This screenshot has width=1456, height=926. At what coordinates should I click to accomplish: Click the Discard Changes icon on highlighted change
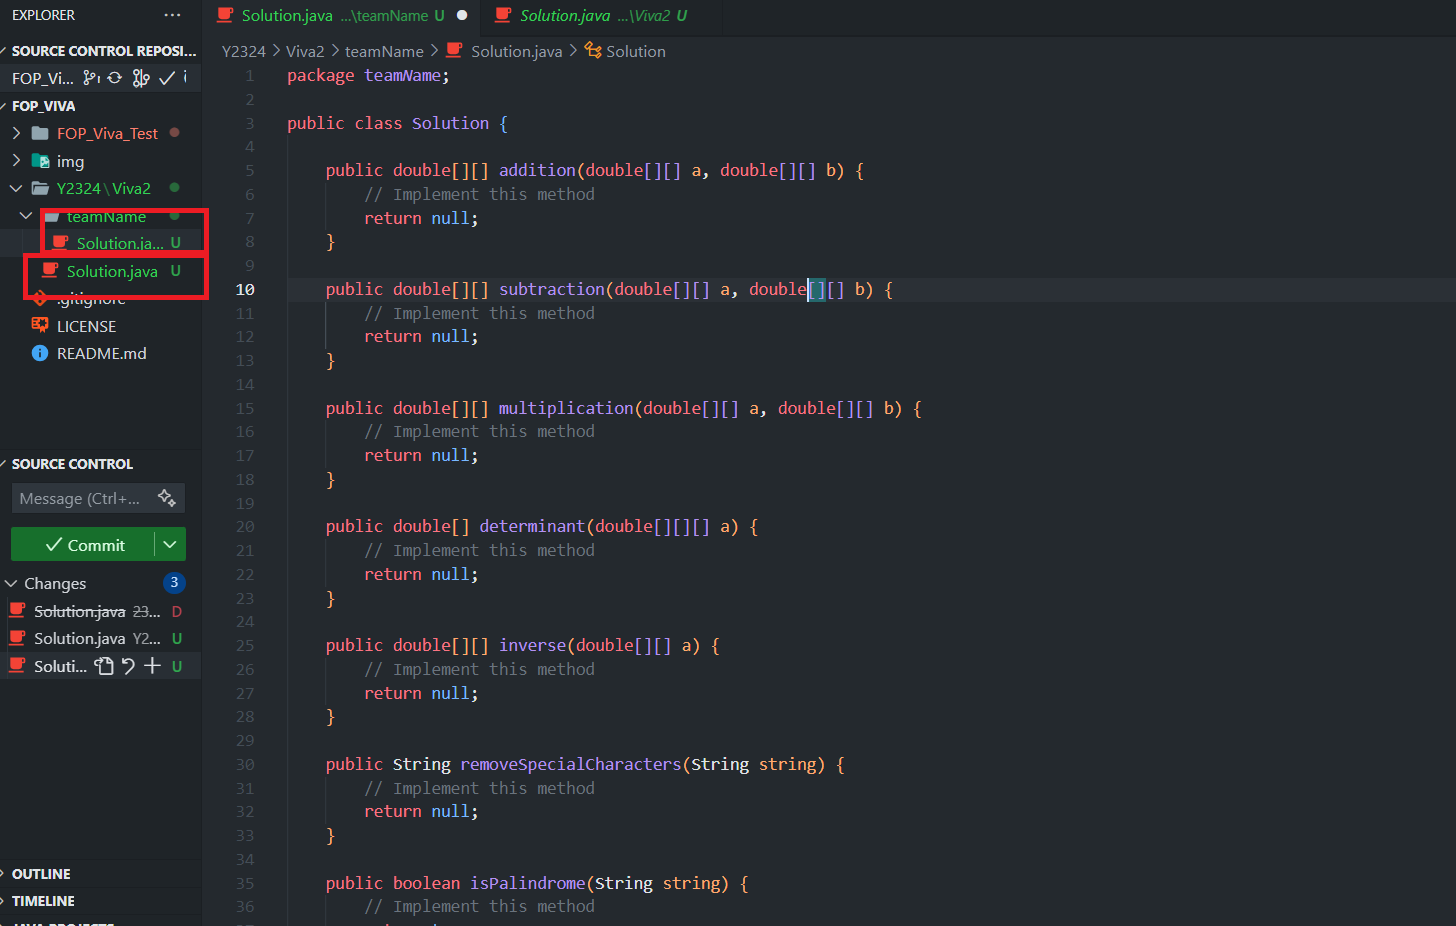tap(128, 666)
